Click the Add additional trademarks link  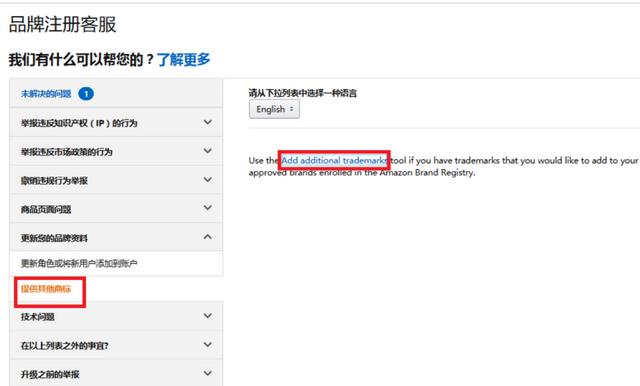334,160
